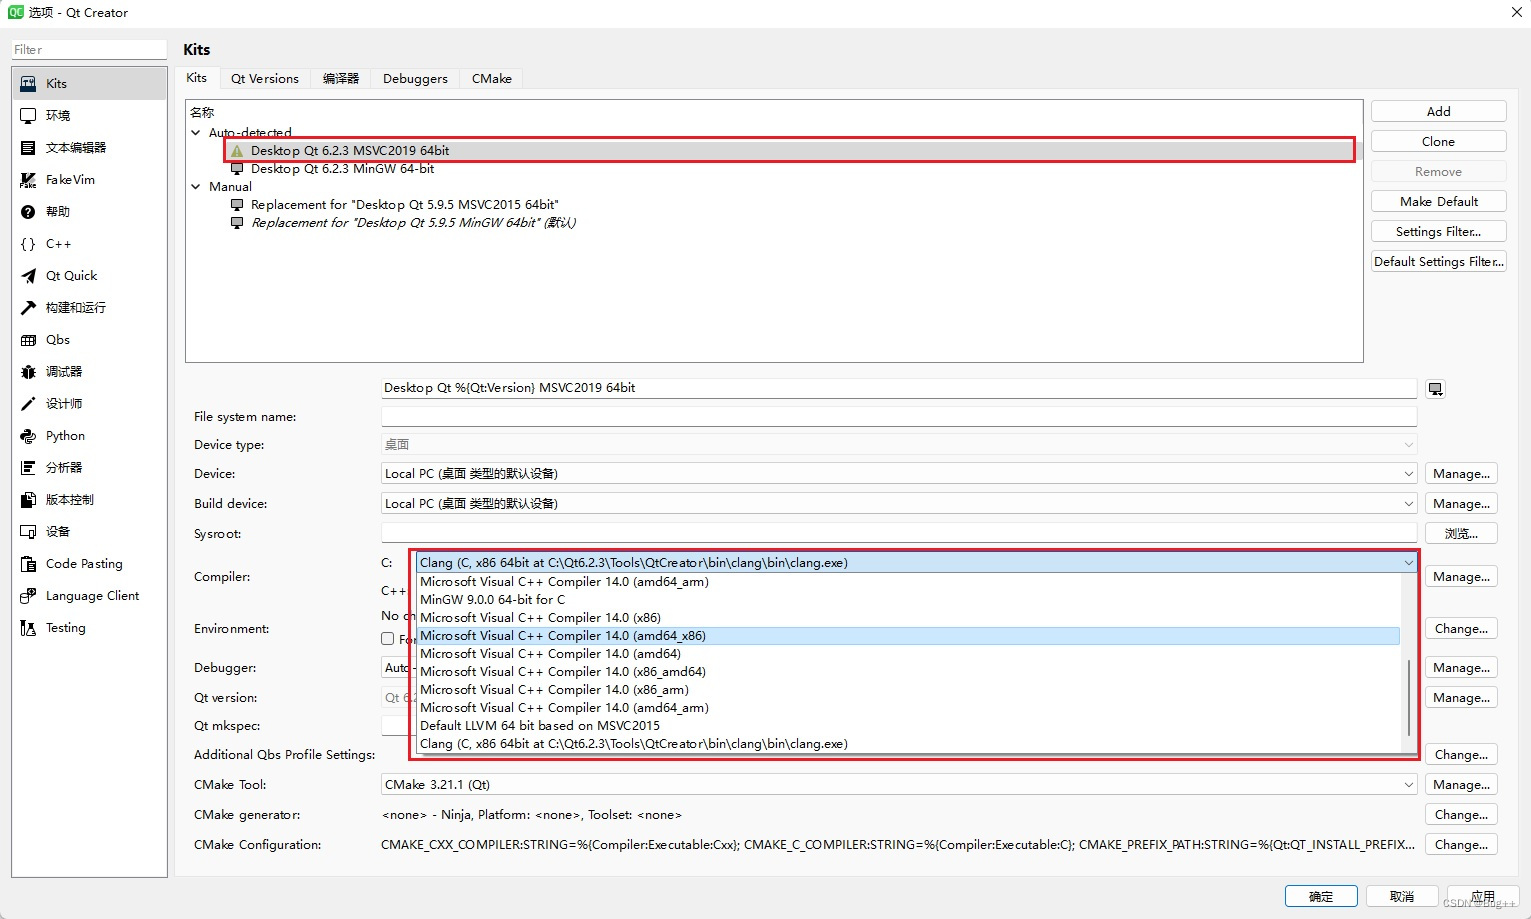The height and width of the screenshot is (919, 1531).
Task: Collapse the Manual kits group
Action: click(x=196, y=186)
